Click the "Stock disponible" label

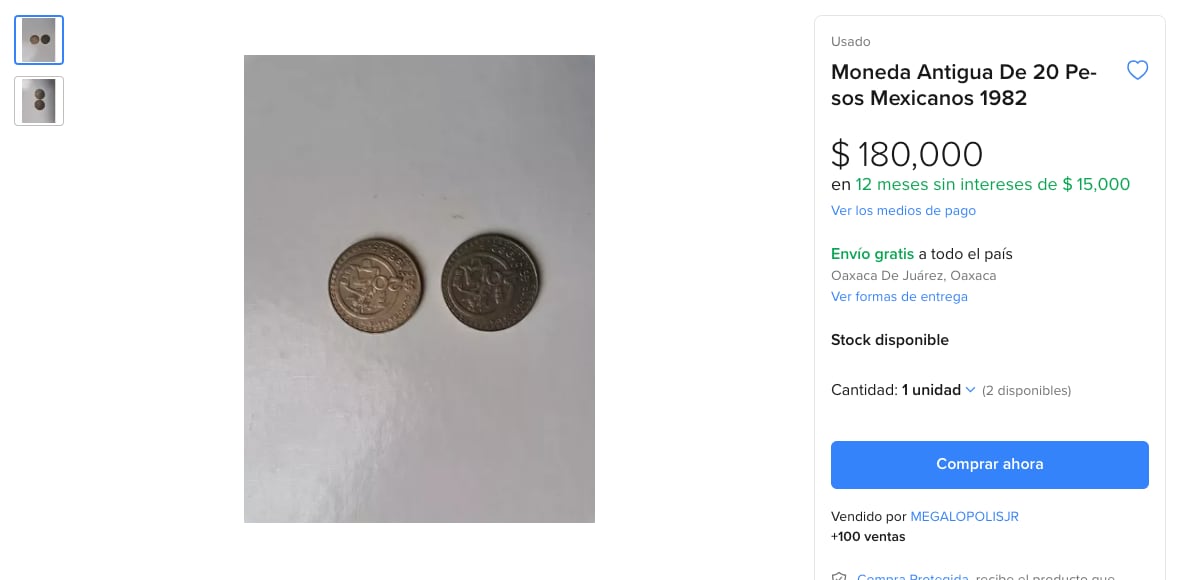pyautogui.click(x=890, y=340)
